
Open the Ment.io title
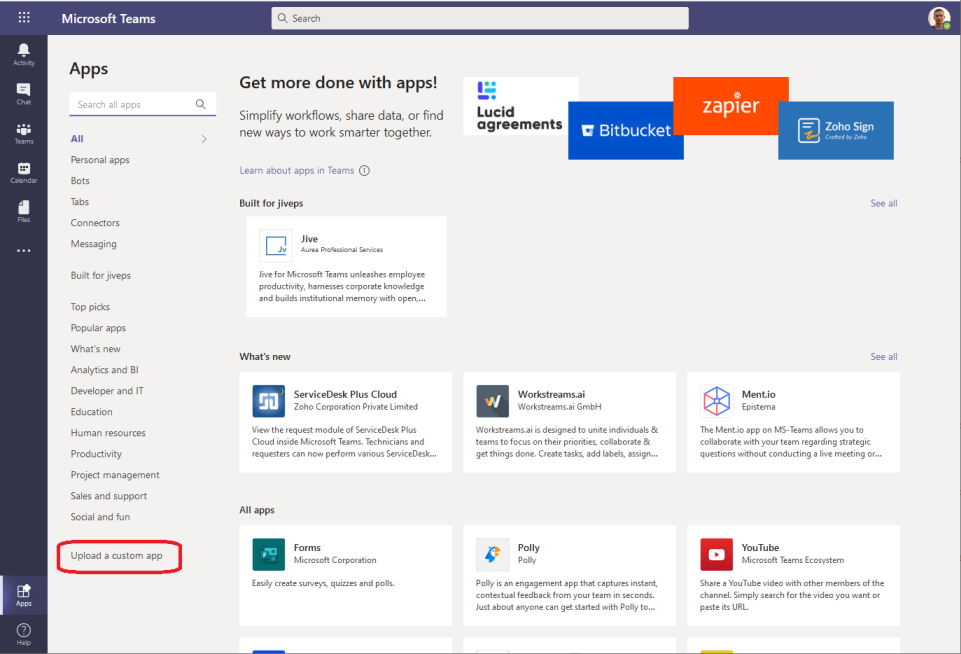coord(758,394)
